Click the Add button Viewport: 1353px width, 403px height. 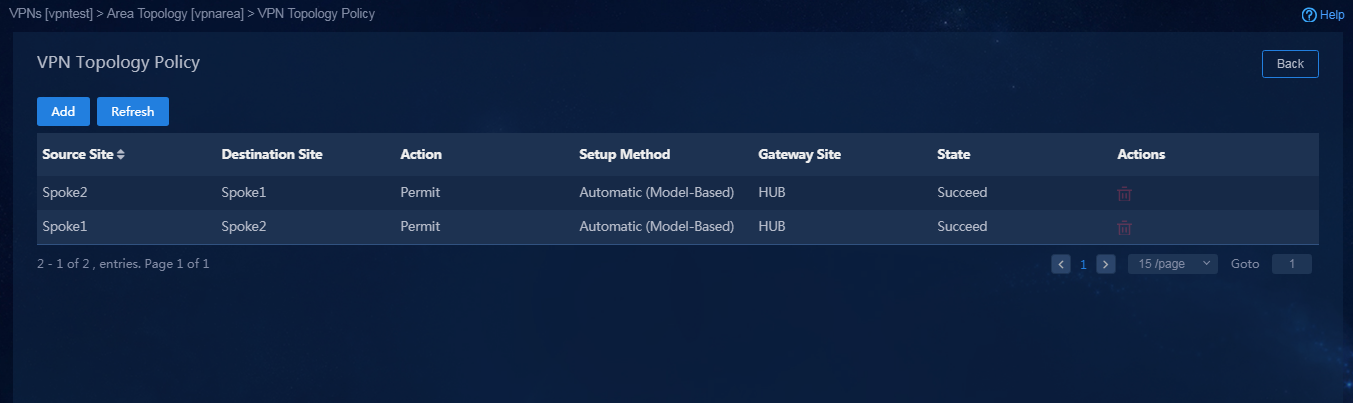[x=63, y=112]
